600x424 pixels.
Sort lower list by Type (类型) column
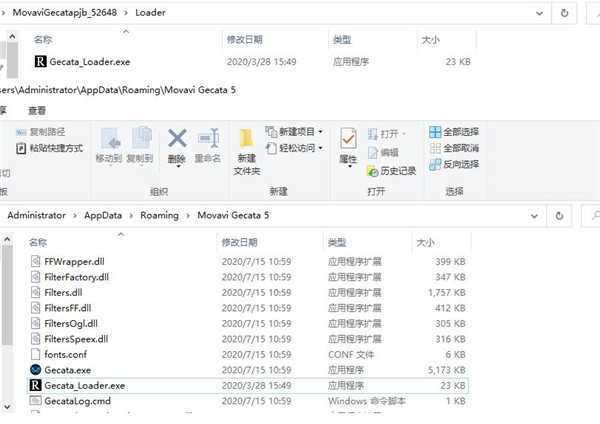337,243
